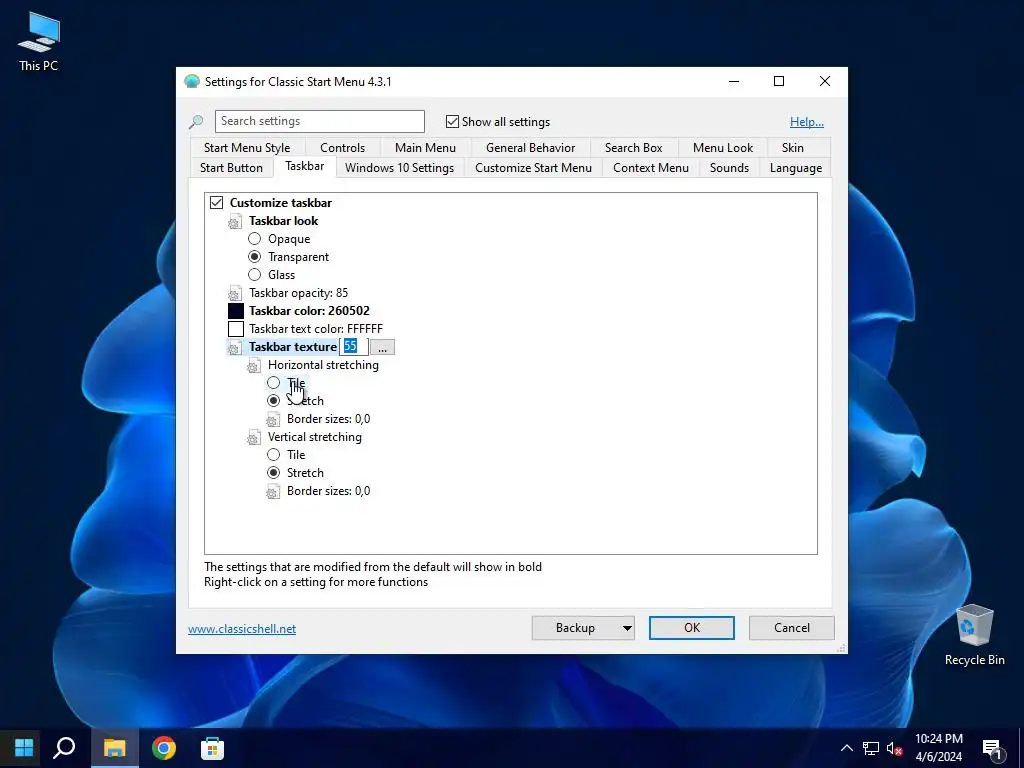The height and width of the screenshot is (768, 1024).
Task: Select Stretch under Vertical stretching
Action: pos(273,473)
